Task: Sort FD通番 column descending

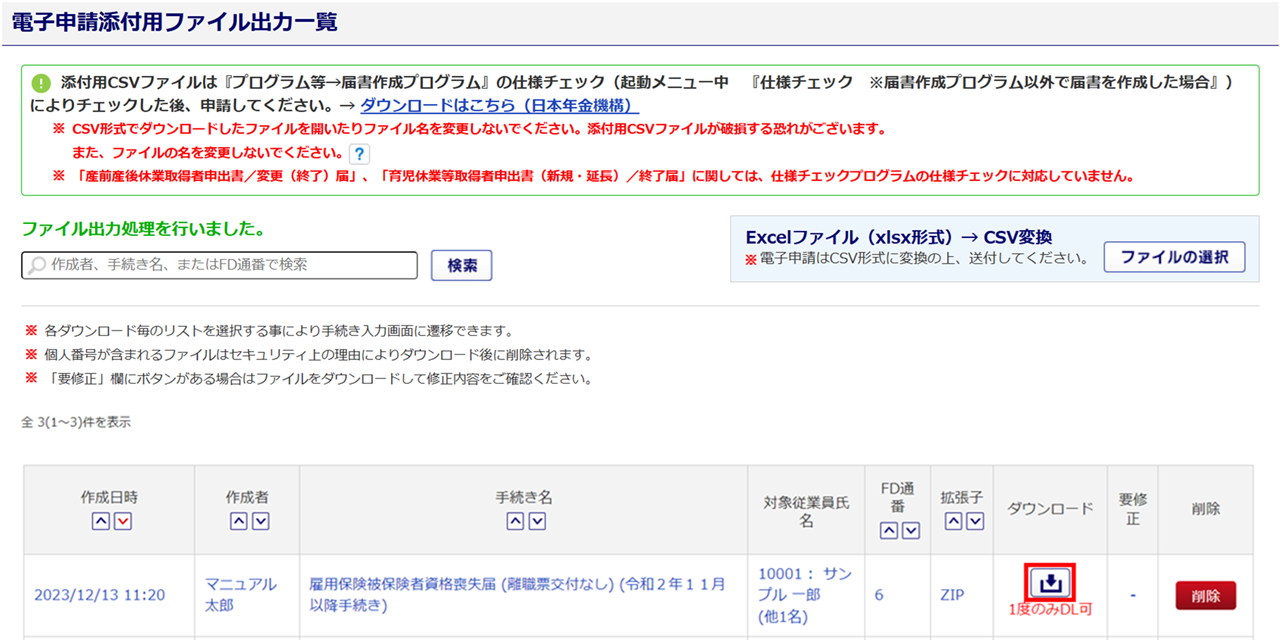Action: pyautogui.click(x=911, y=531)
